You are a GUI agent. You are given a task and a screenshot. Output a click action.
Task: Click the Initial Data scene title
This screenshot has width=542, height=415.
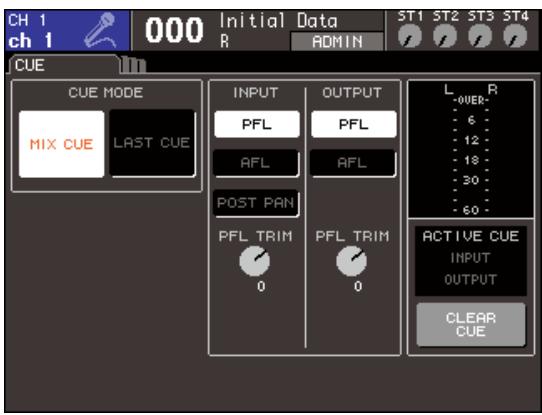[x=279, y=21]
